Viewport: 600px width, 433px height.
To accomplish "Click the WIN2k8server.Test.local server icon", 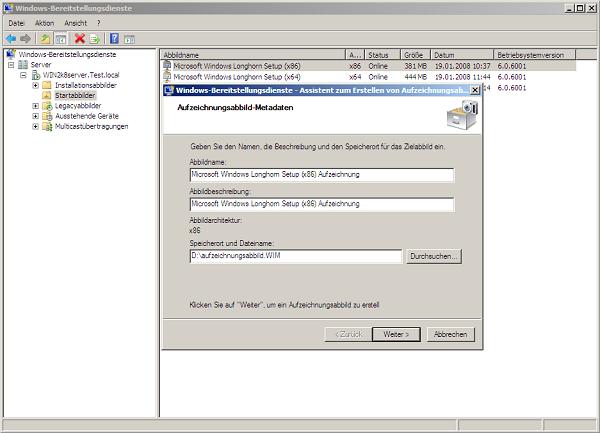I will [36, 75].
